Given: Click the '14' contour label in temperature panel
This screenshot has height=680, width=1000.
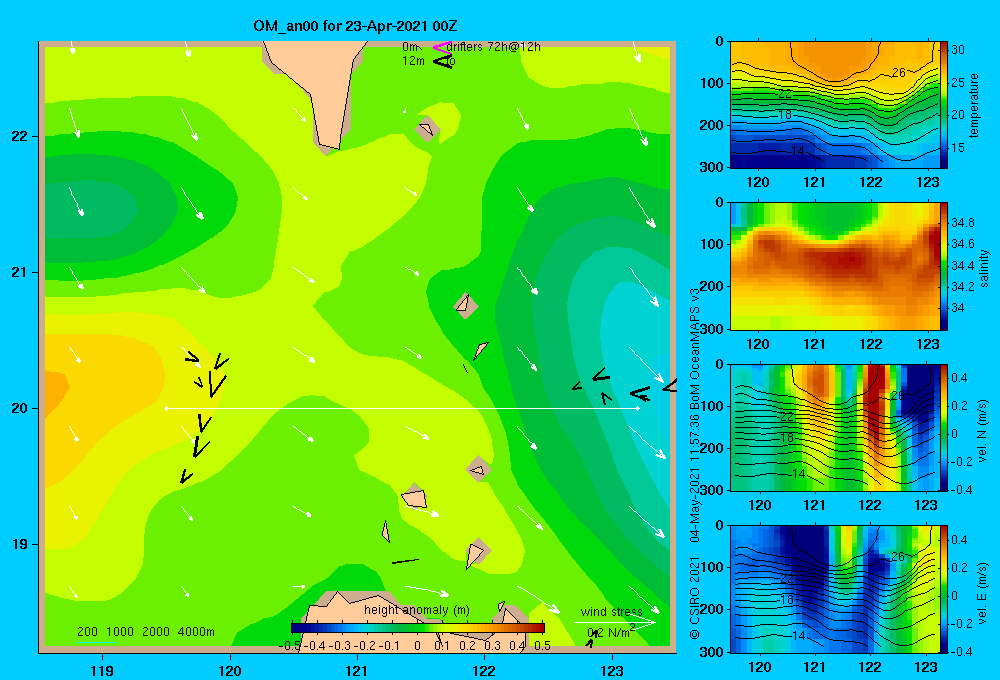Looking at the screenshot, I should coord(798,151).
